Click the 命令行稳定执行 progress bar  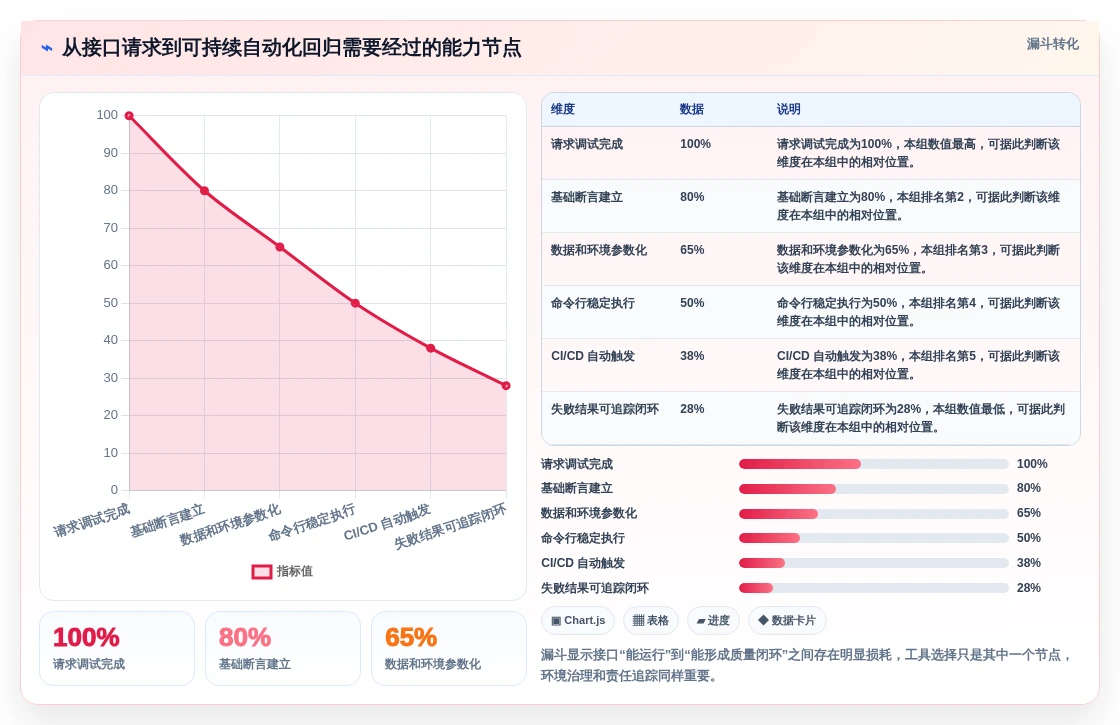click(874, 539)
